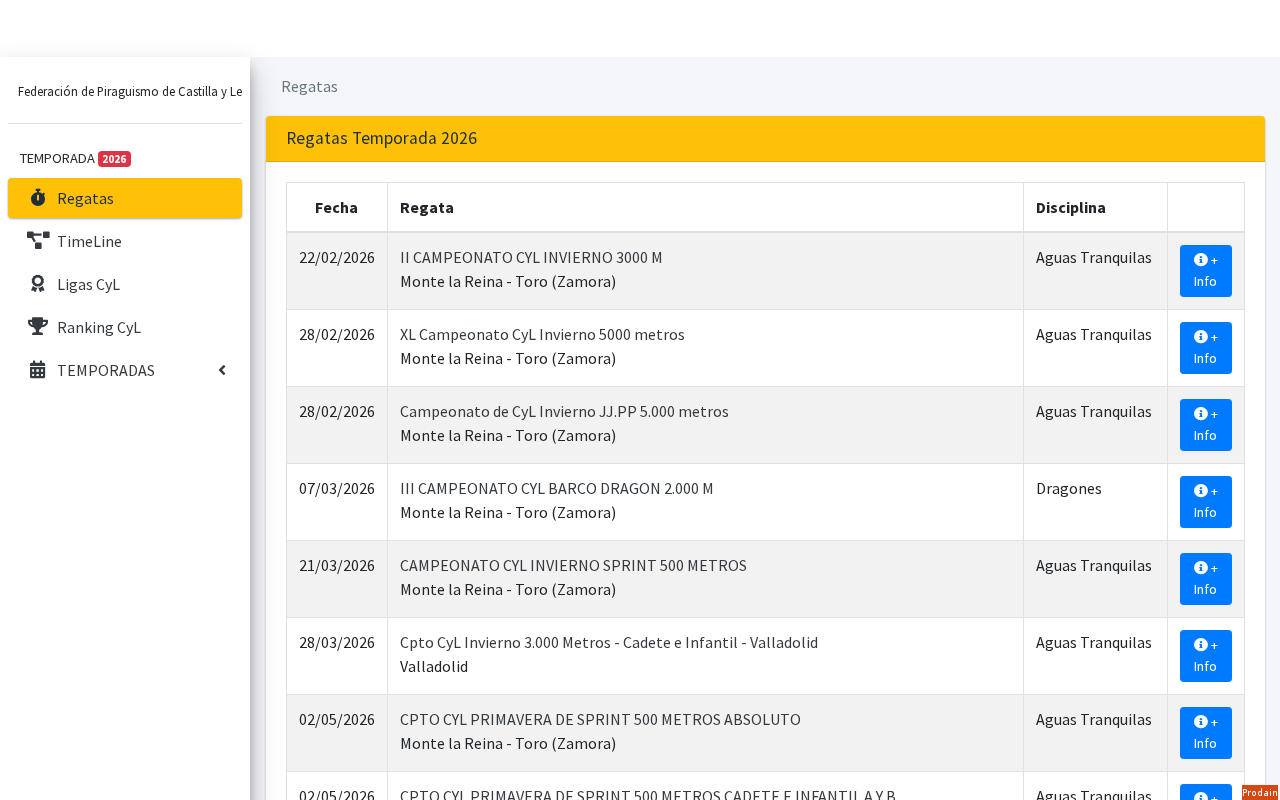Click the calendar icon beside TEMPORADAS

point(38,370)
